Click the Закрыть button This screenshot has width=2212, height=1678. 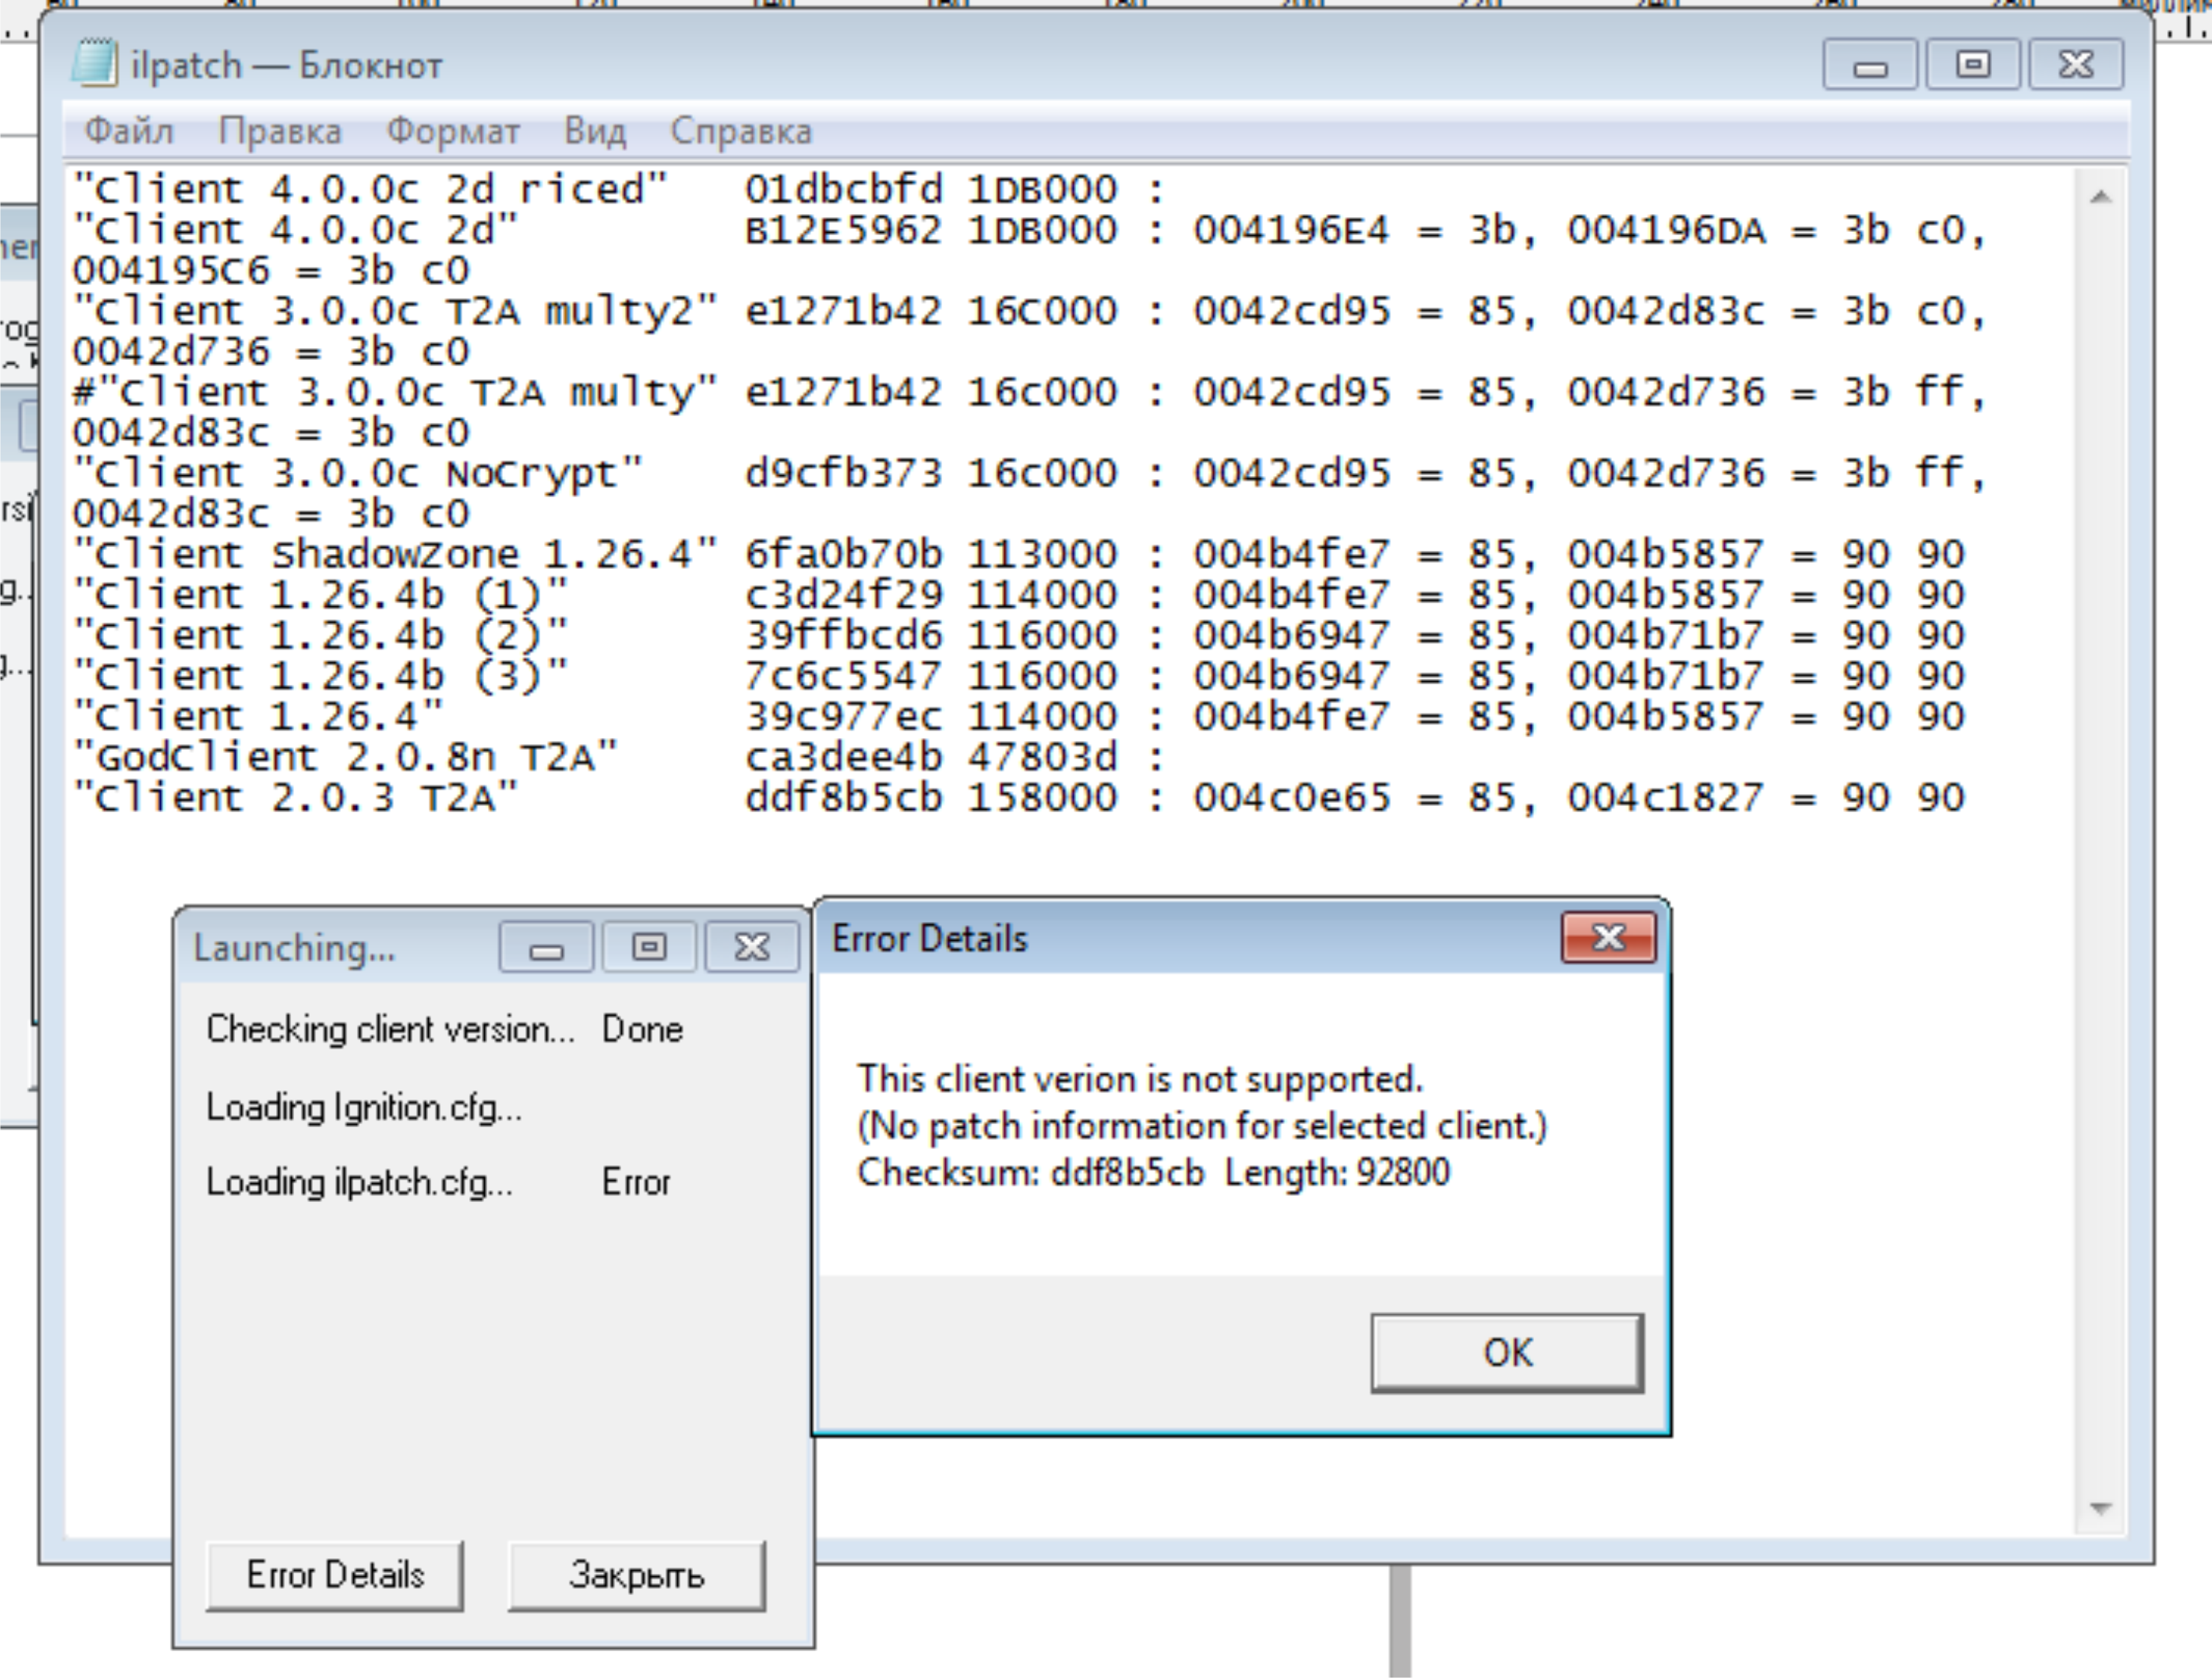(636, 1575)
